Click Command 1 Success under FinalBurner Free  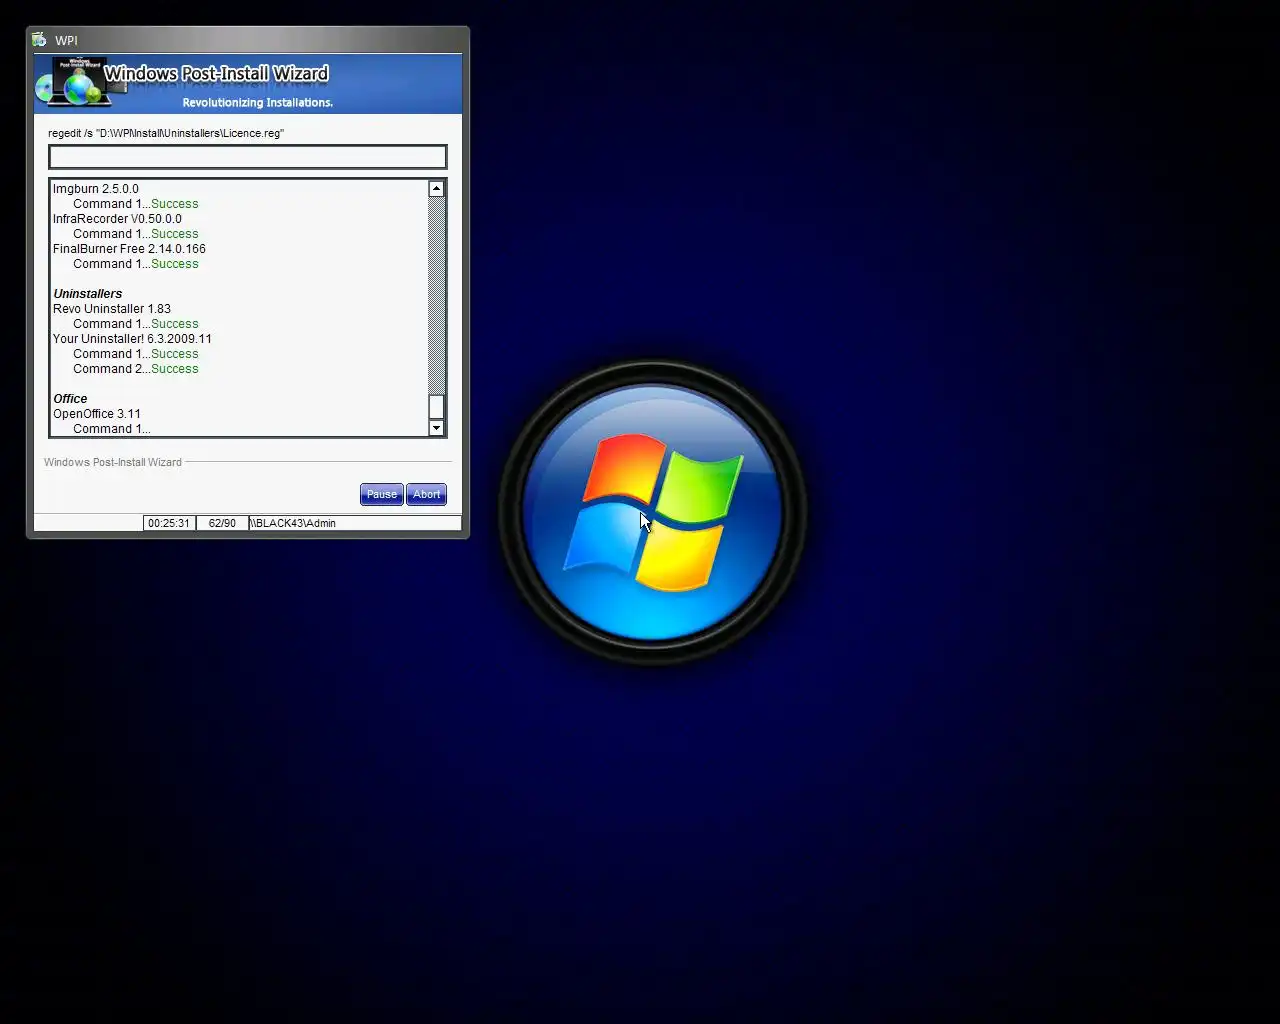click(x=136, y=264)
